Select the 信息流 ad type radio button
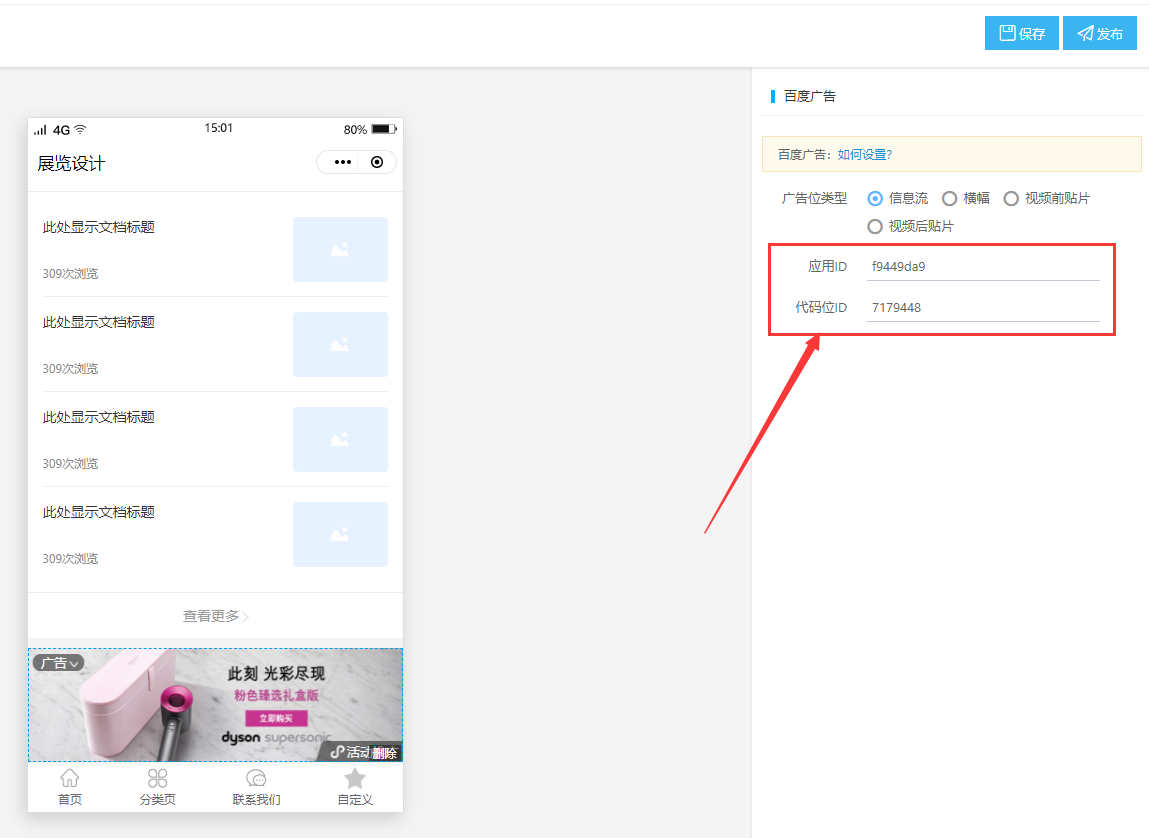 coord(874,198)
